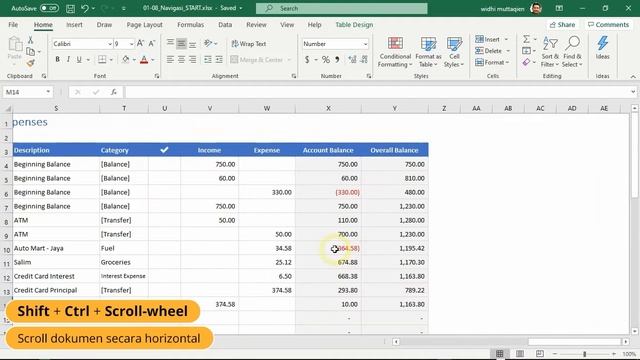Screen dimensions: 640x360
Task: Open the Ribbon Display Options icon
Action: point(559,8)
